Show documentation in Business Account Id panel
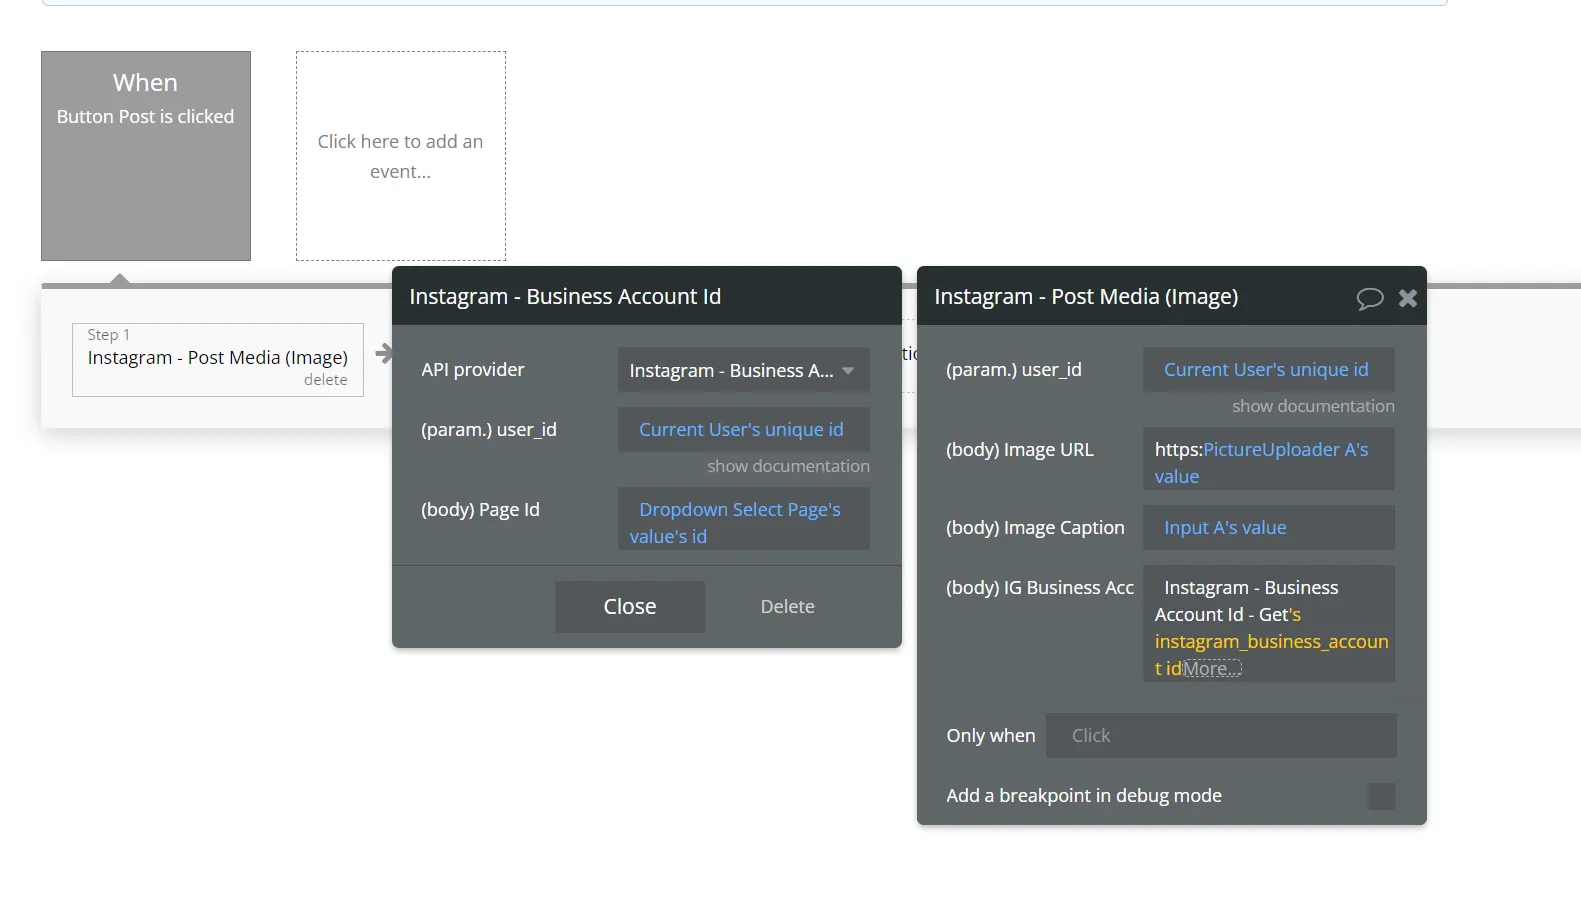The height and width of the screenshot is (920, 1581). tap(788, 466)
